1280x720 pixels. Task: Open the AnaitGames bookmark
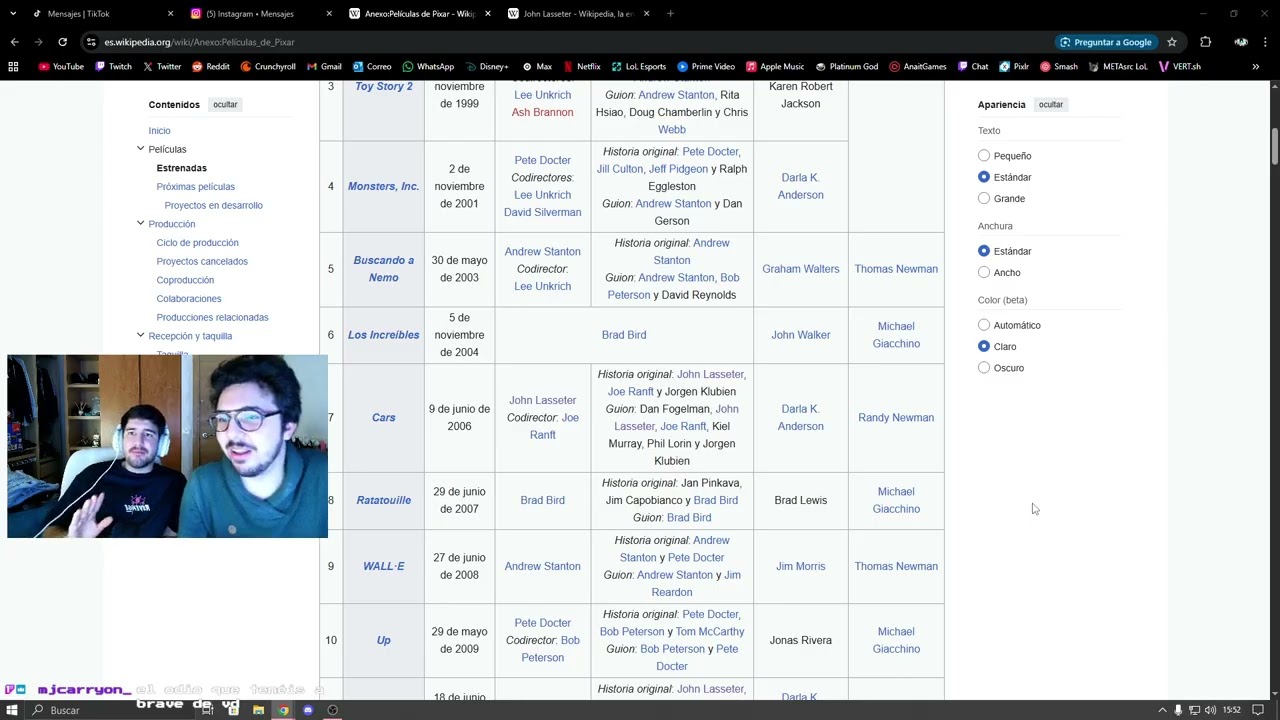917,66
